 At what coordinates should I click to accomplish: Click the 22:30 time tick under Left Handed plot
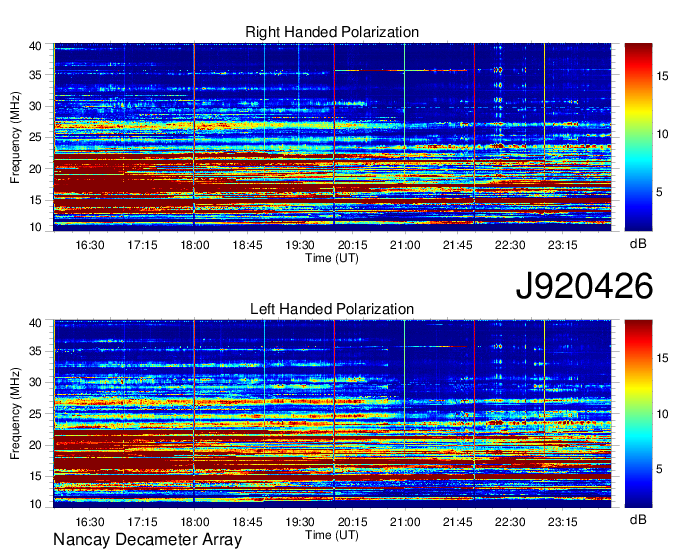[510, 522]
